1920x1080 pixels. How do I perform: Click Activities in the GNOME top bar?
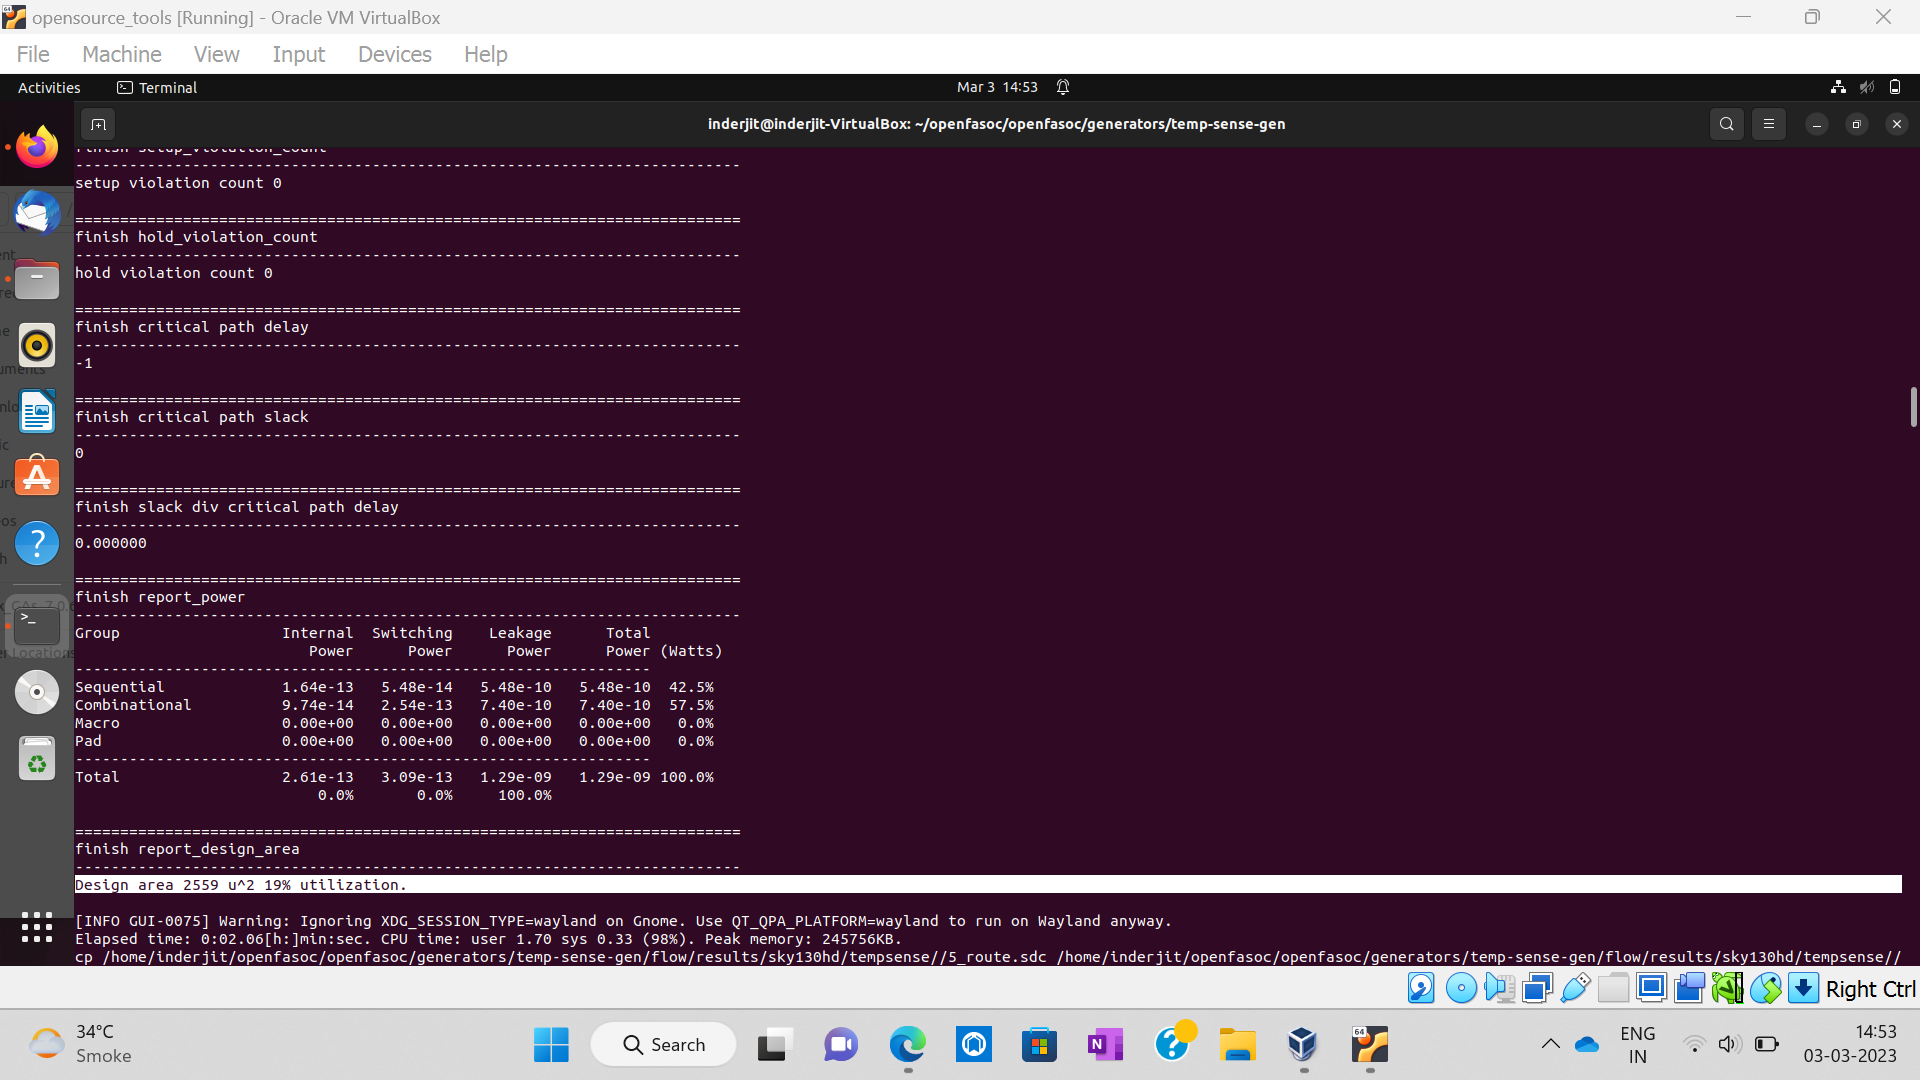click(48, 87)
